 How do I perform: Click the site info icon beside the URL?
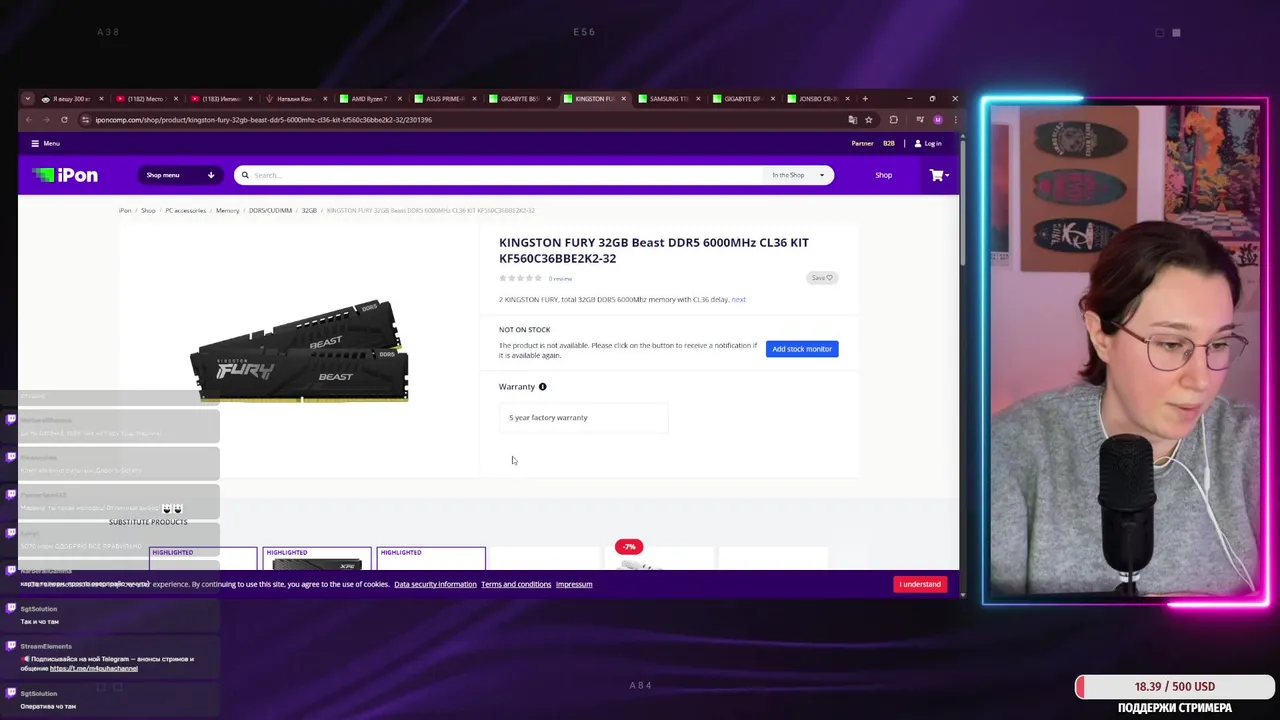(x=86, y=119)
